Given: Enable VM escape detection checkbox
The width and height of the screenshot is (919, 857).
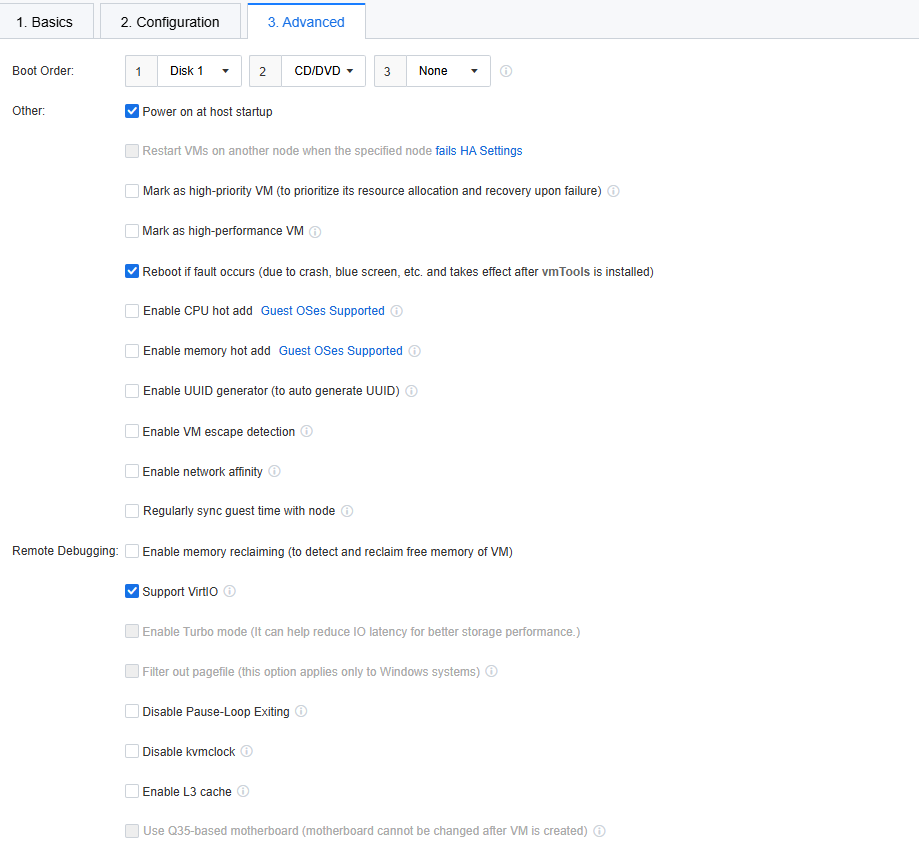Looking at the screenshot, I should pos(132,431).
